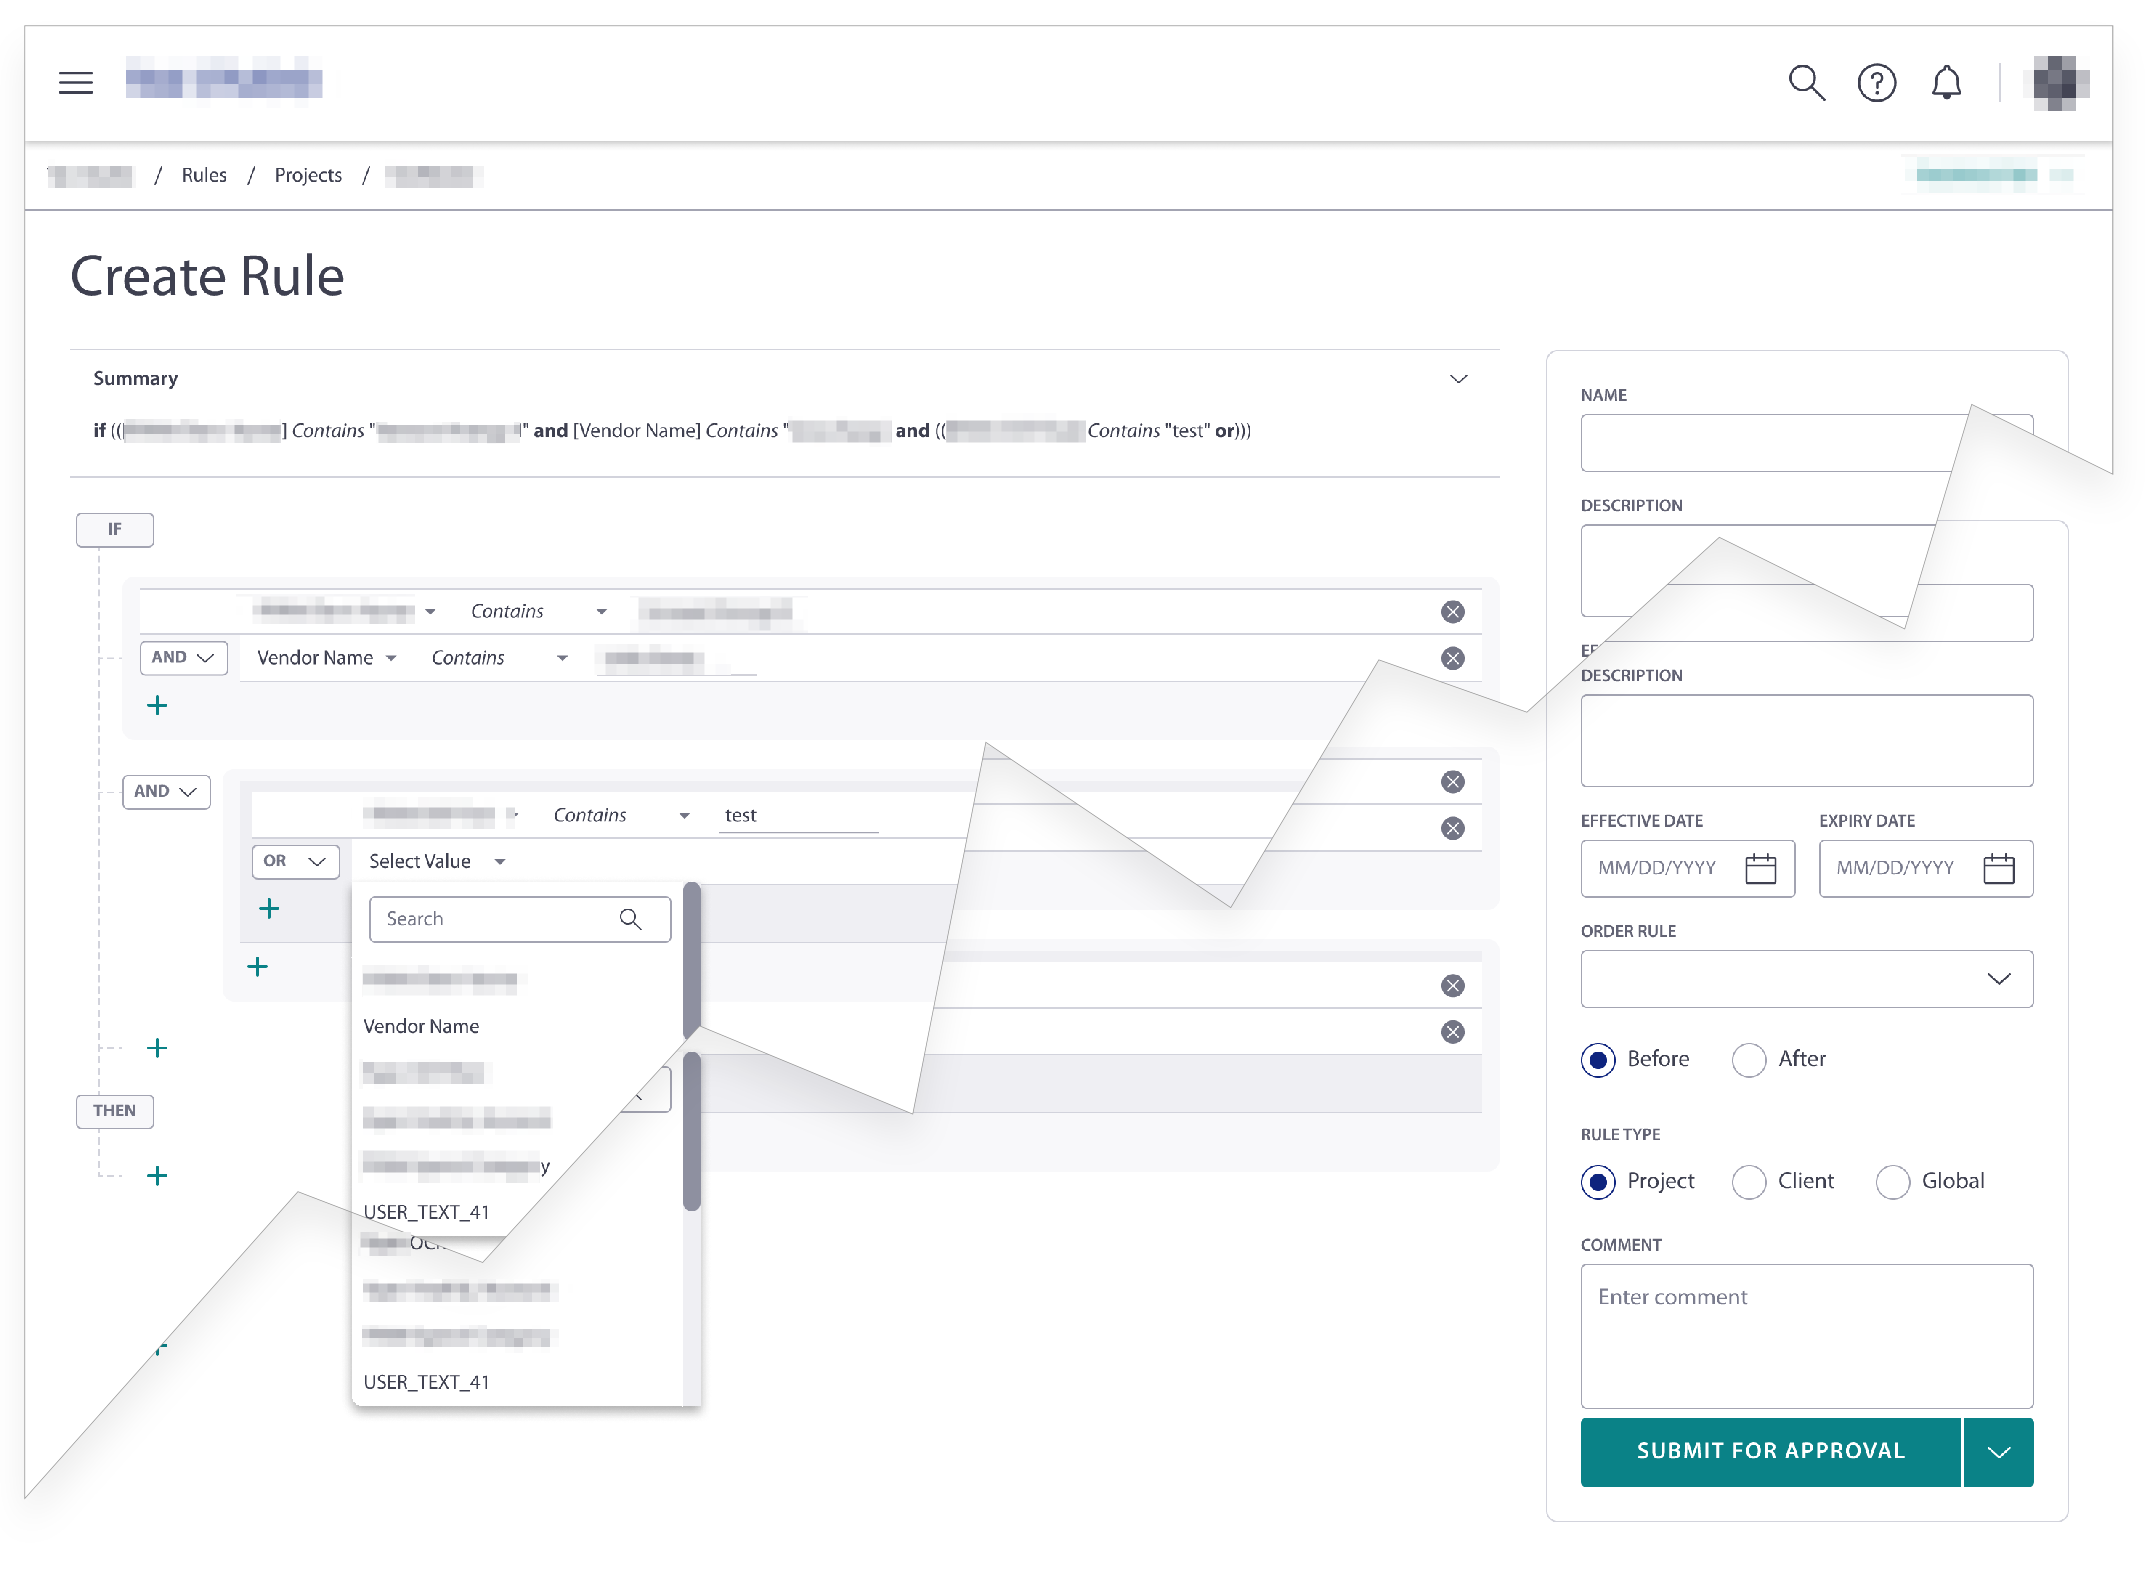The height and width of the screenshot is (1582, 2146).
Task: Add a new condition with the plus icon
Action: (x=157, y=705)
